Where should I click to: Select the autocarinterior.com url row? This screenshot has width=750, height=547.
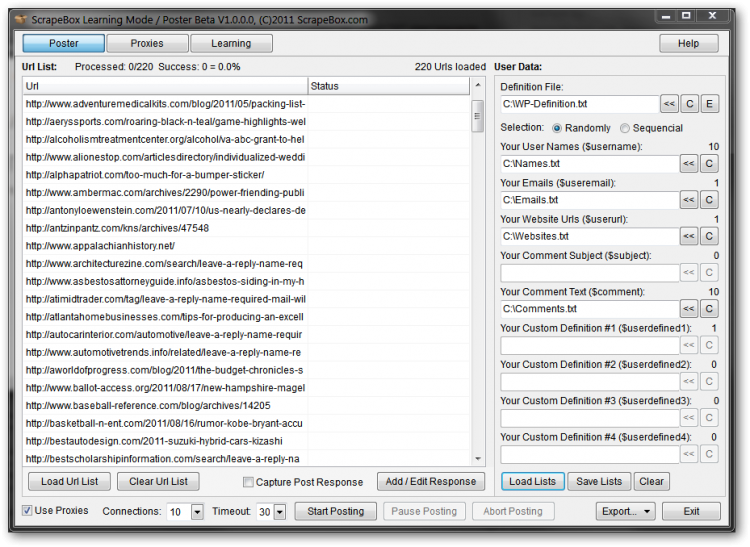[x=246, y=334]
